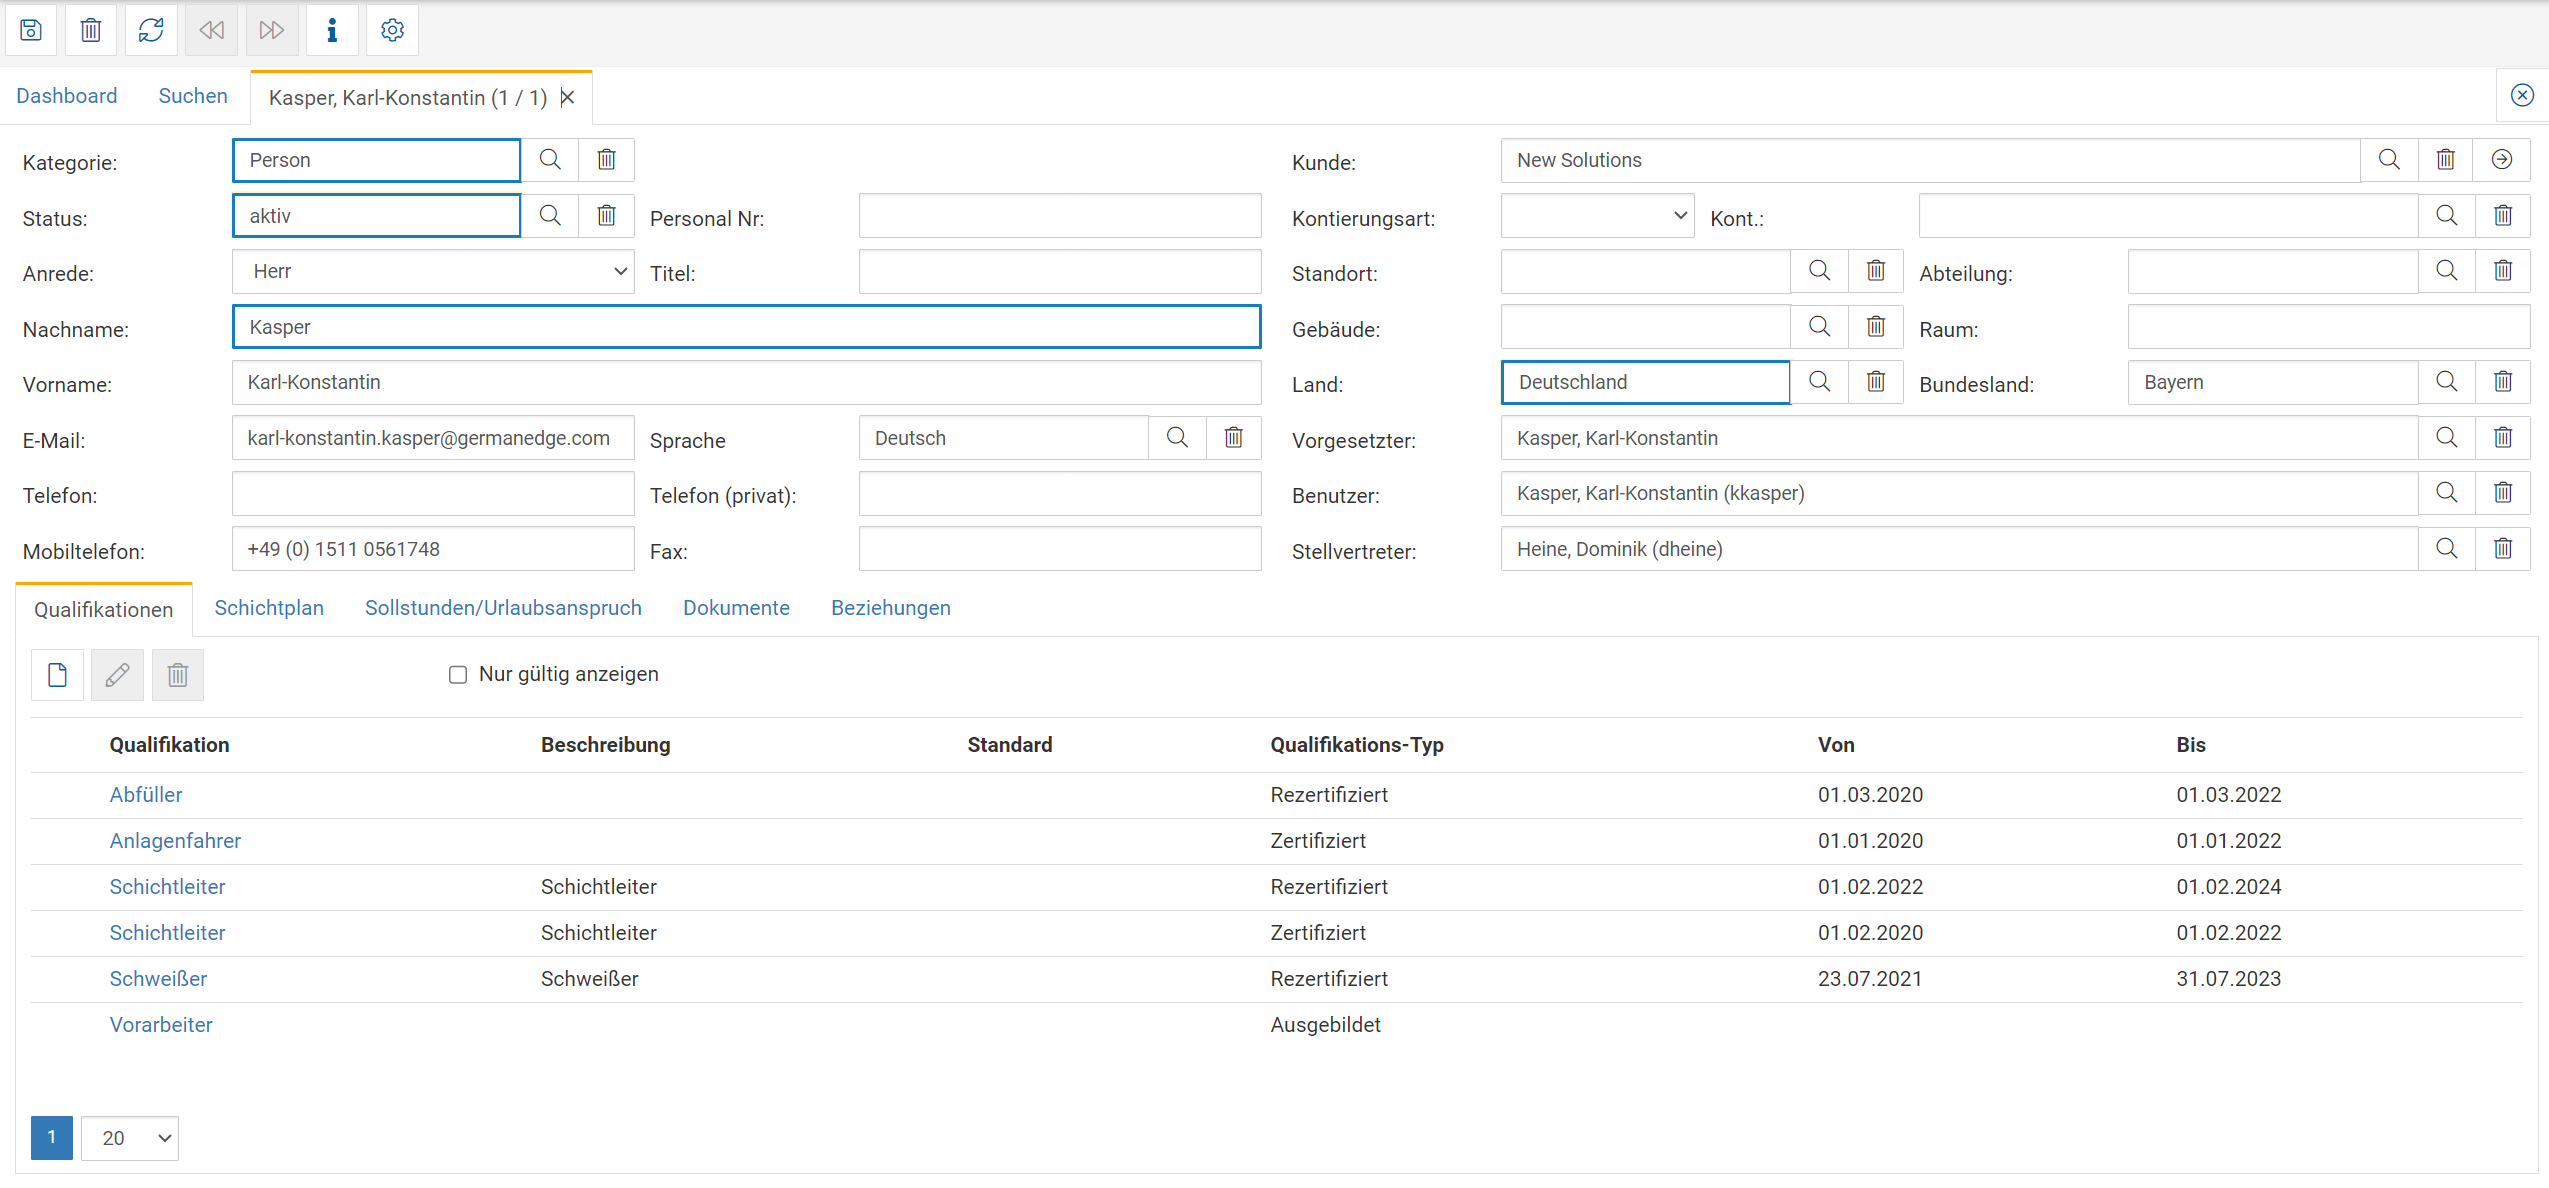Viewport: 2549px width, 1188px height.
Task: Open the info icon in toolbar
Action: click(x=332, y=30)
